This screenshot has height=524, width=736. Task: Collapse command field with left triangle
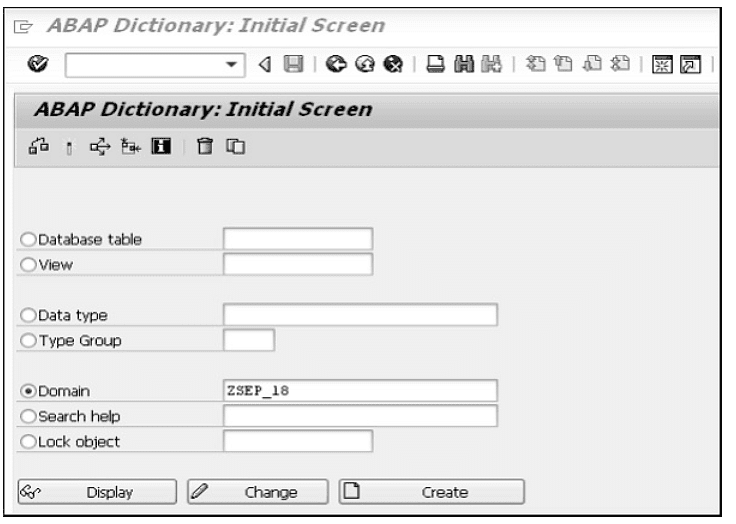pyautogui.click(x=266, y=64)
